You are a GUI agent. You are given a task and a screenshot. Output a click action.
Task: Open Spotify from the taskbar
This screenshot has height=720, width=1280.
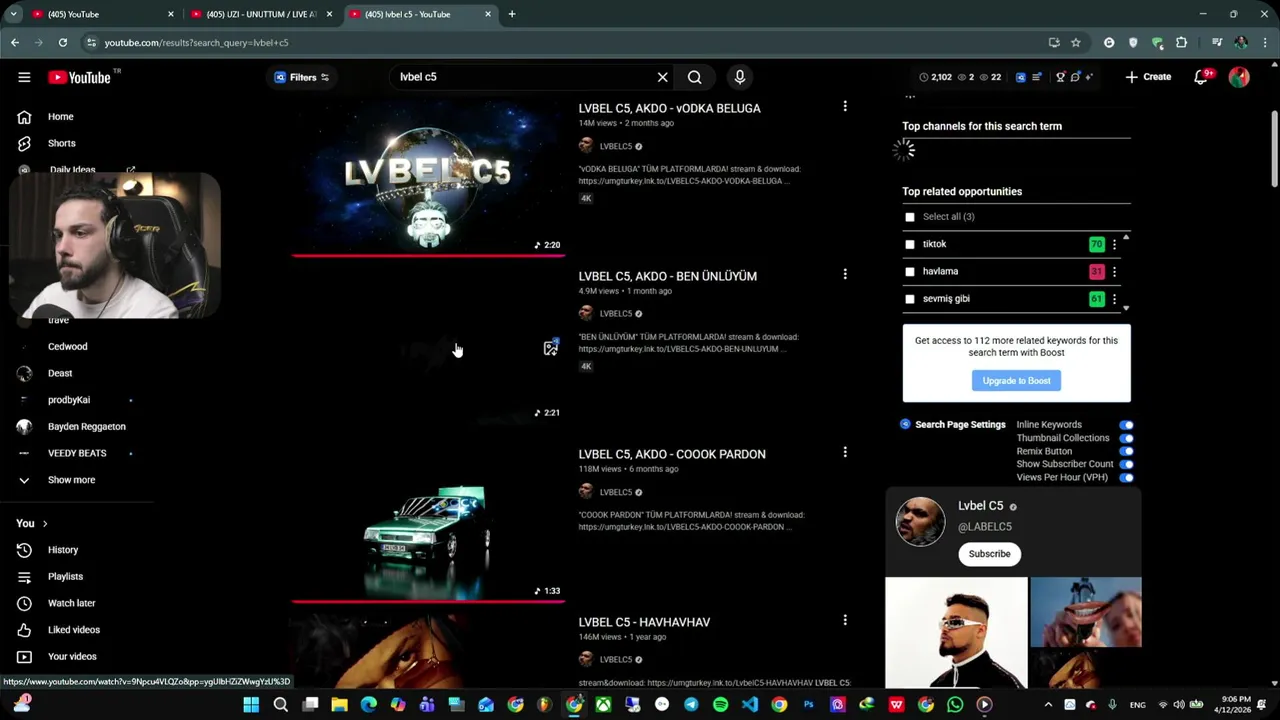point(720,705)
